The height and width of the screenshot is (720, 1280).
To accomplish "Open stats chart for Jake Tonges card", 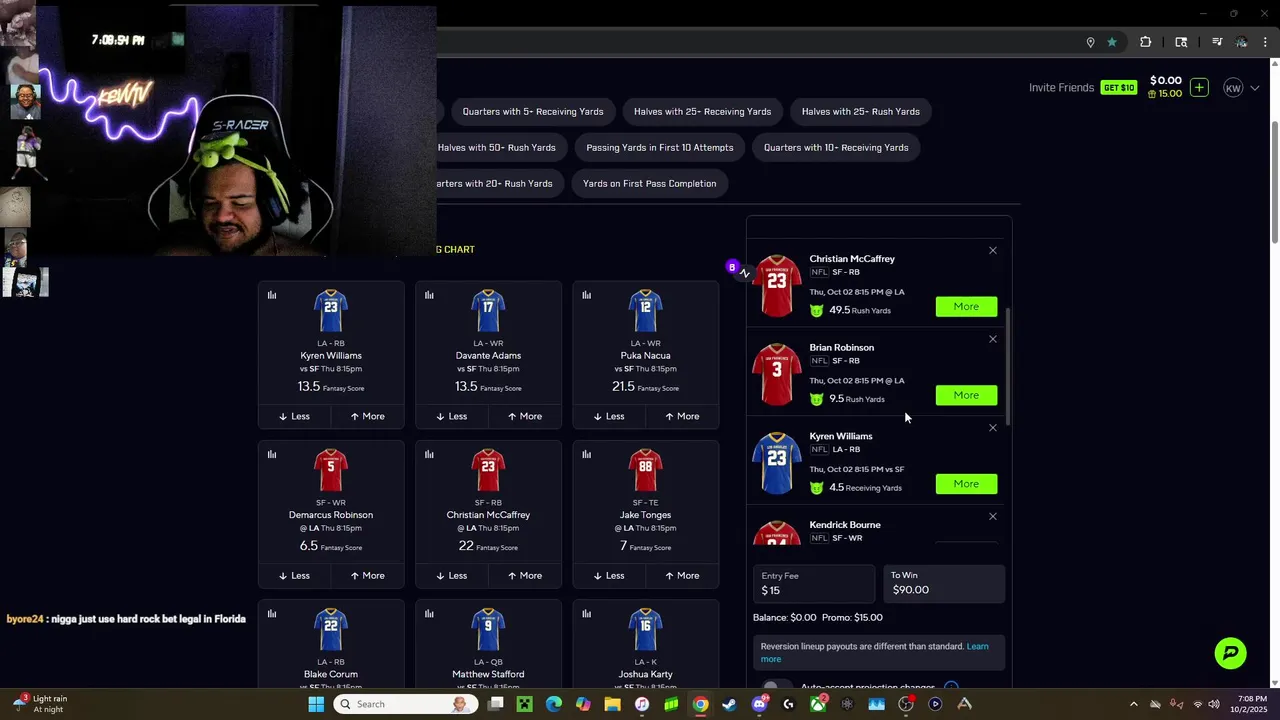I will click(586, 454).
